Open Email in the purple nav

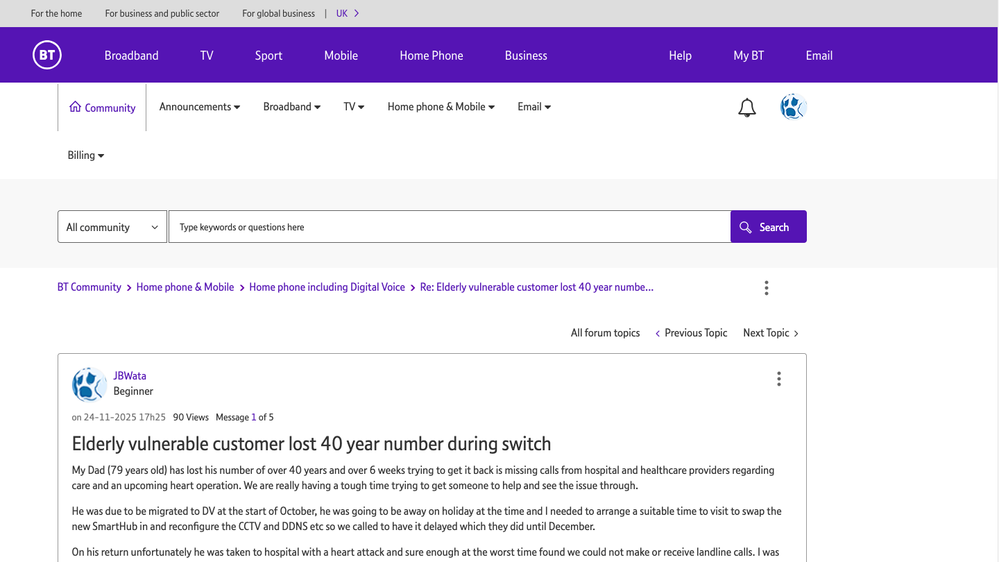[x=819, y=55]
